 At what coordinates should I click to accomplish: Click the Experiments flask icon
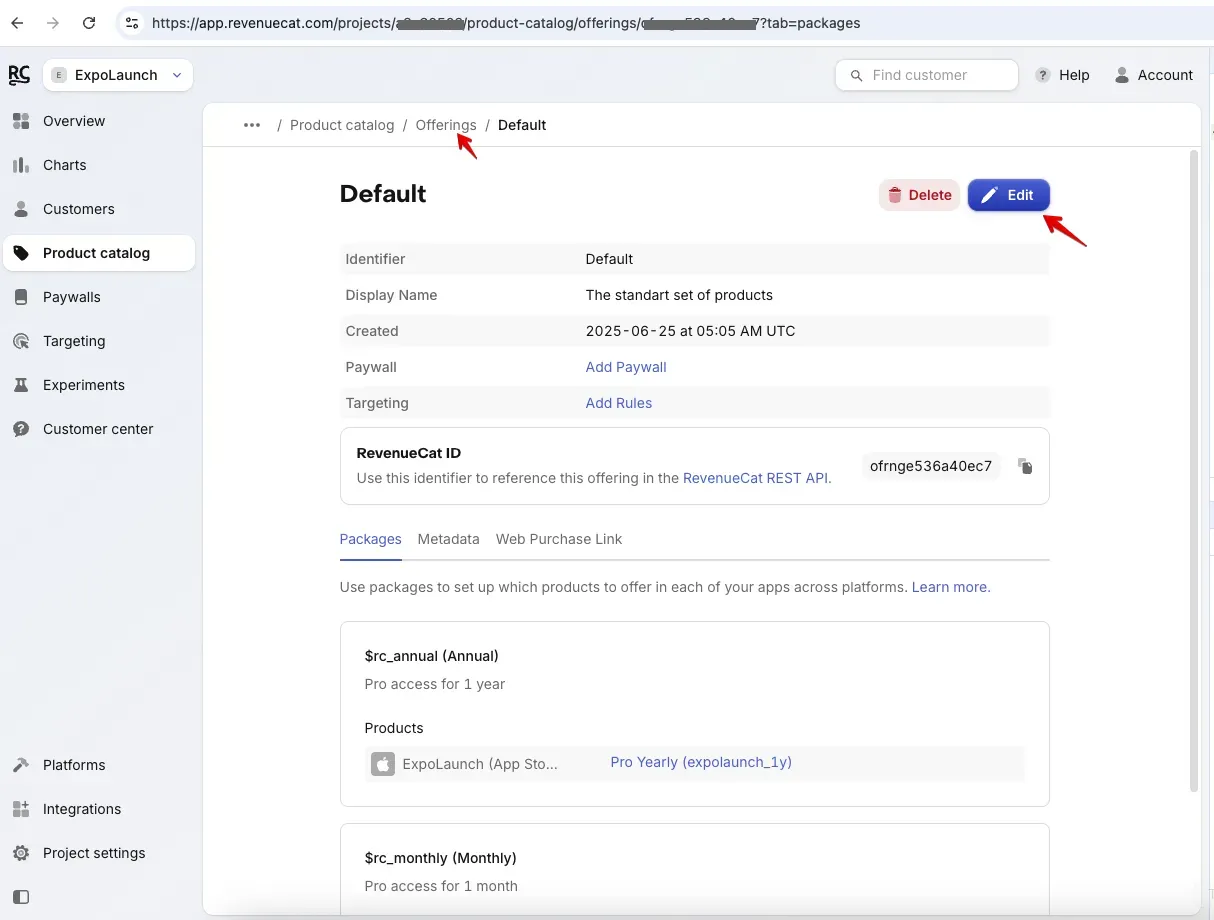[21, 385]
